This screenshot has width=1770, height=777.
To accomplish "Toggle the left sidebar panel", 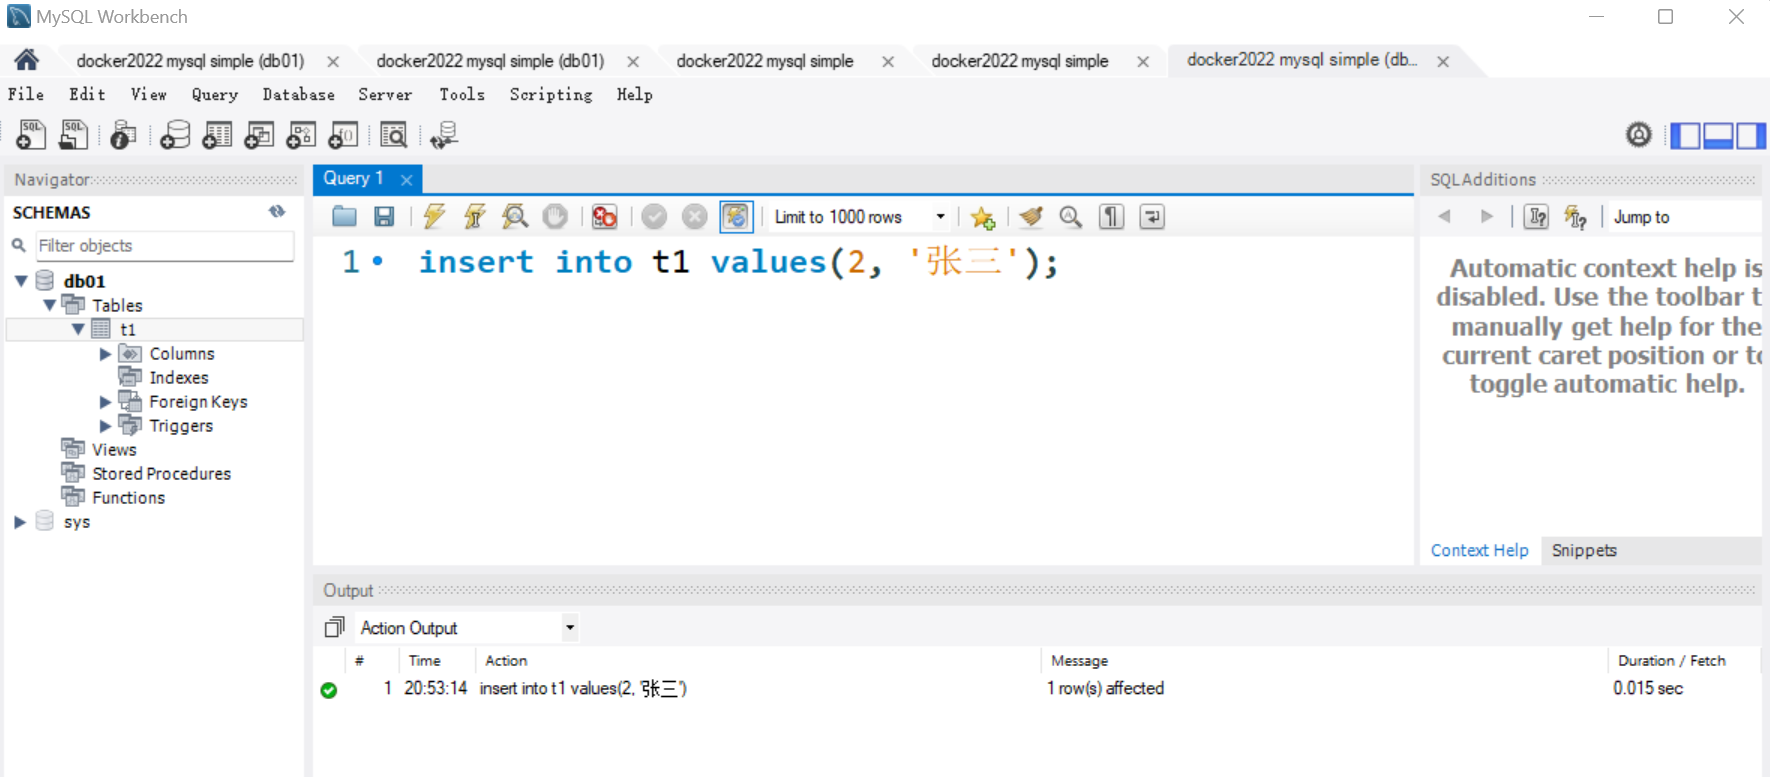I will [1686, 135].
